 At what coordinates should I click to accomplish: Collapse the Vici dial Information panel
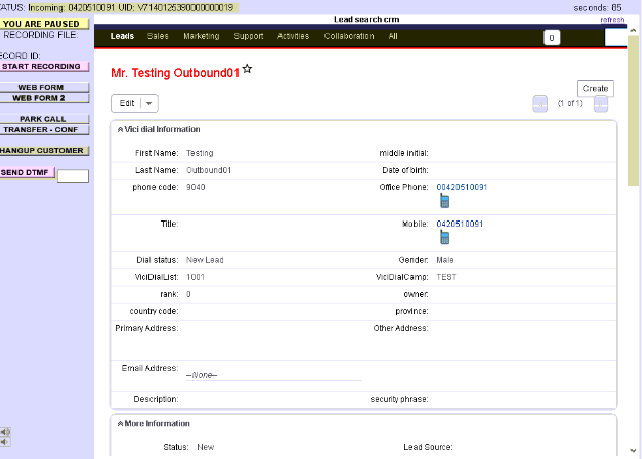[120, 129]
